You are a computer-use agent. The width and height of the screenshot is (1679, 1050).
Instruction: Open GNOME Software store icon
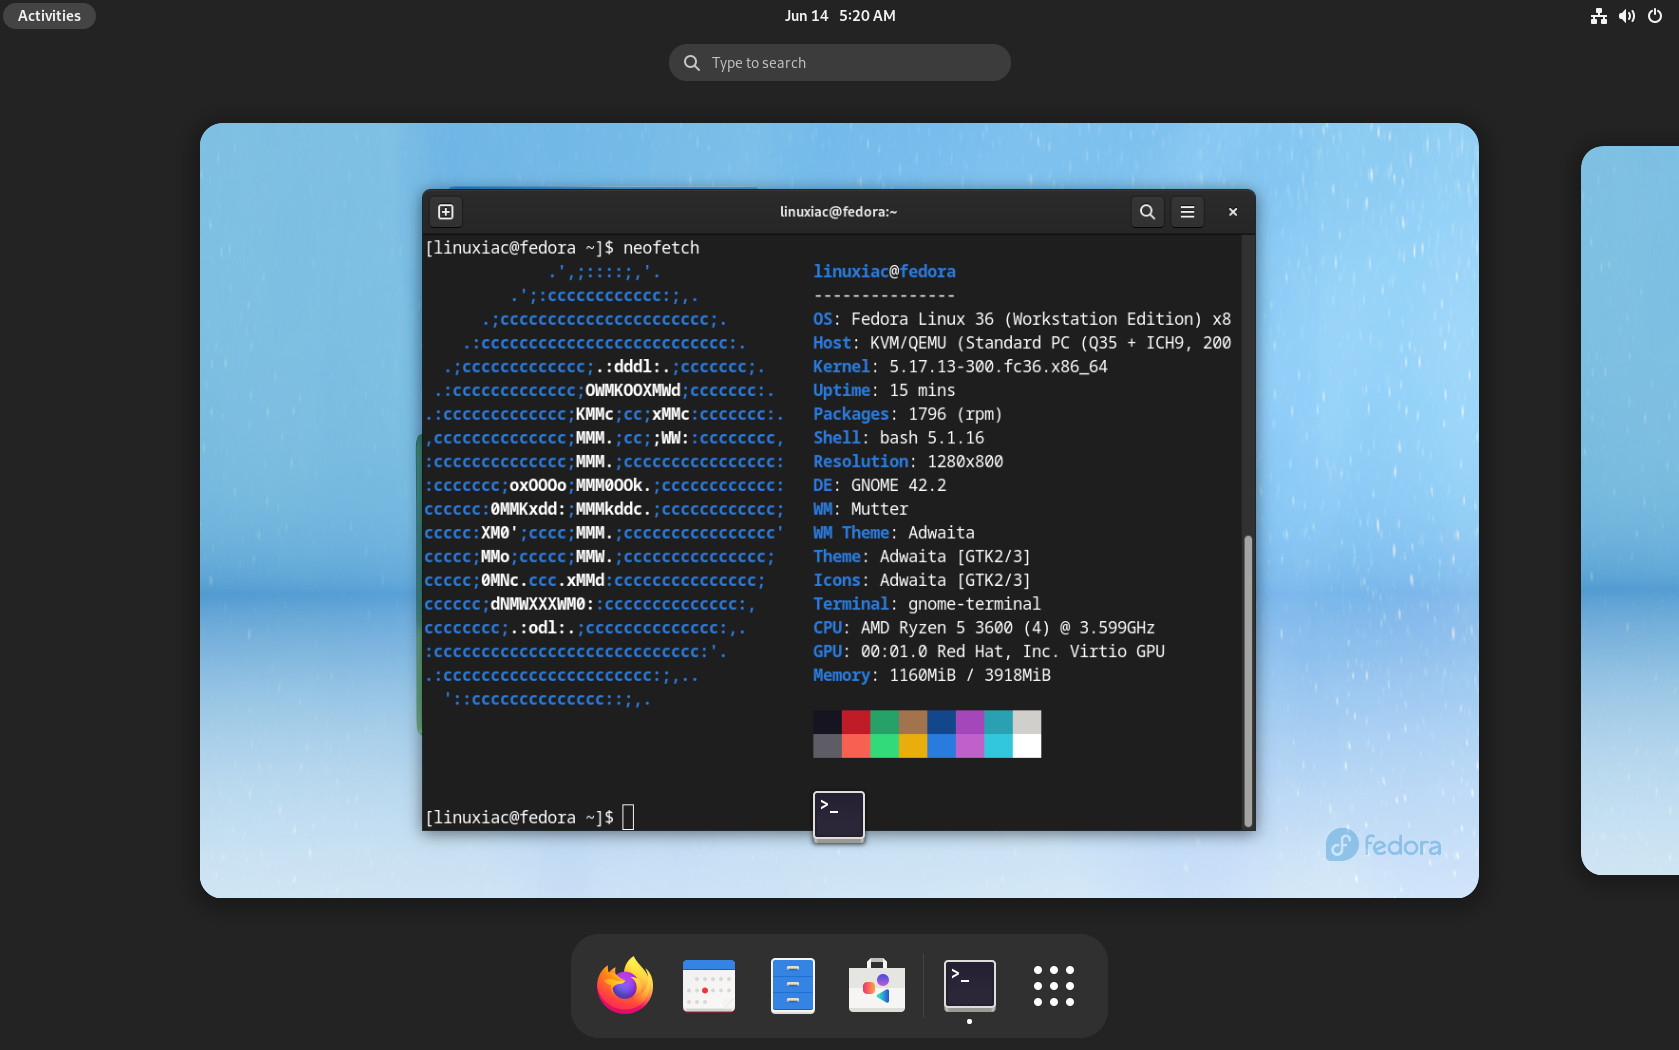point(877,986)
